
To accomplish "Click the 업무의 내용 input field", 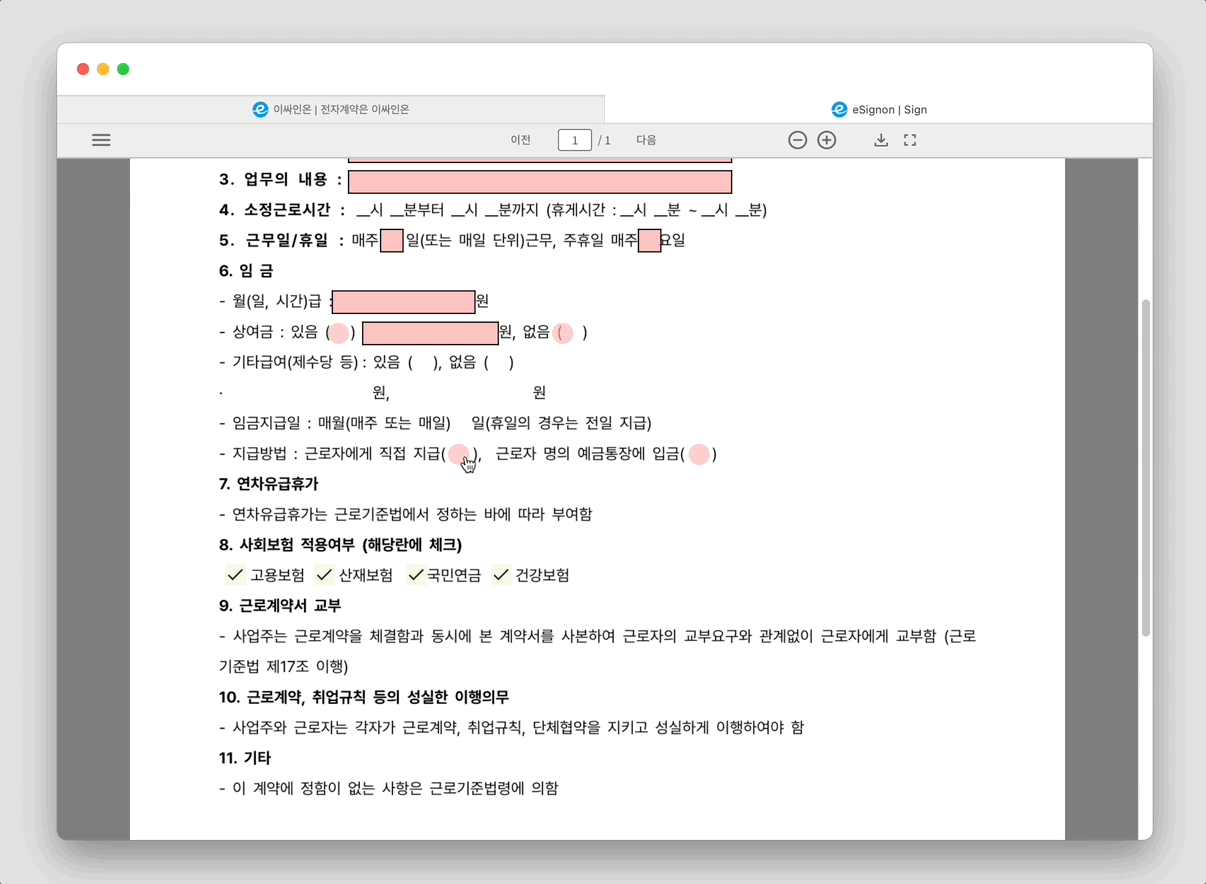I will click(x=540, y=181).
